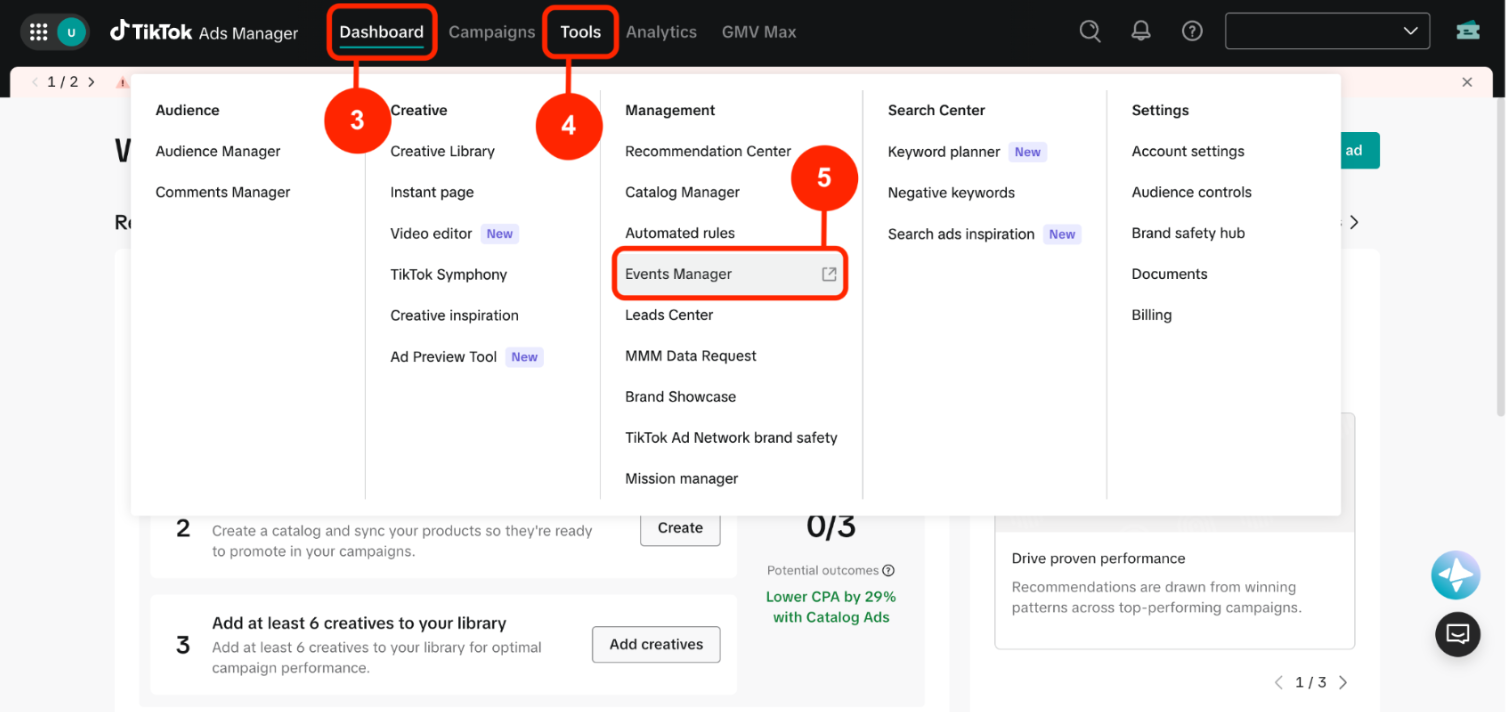Click the TikTok Ads Manager logo
This screenshot has height=712, width=1506.
[204, 32]
